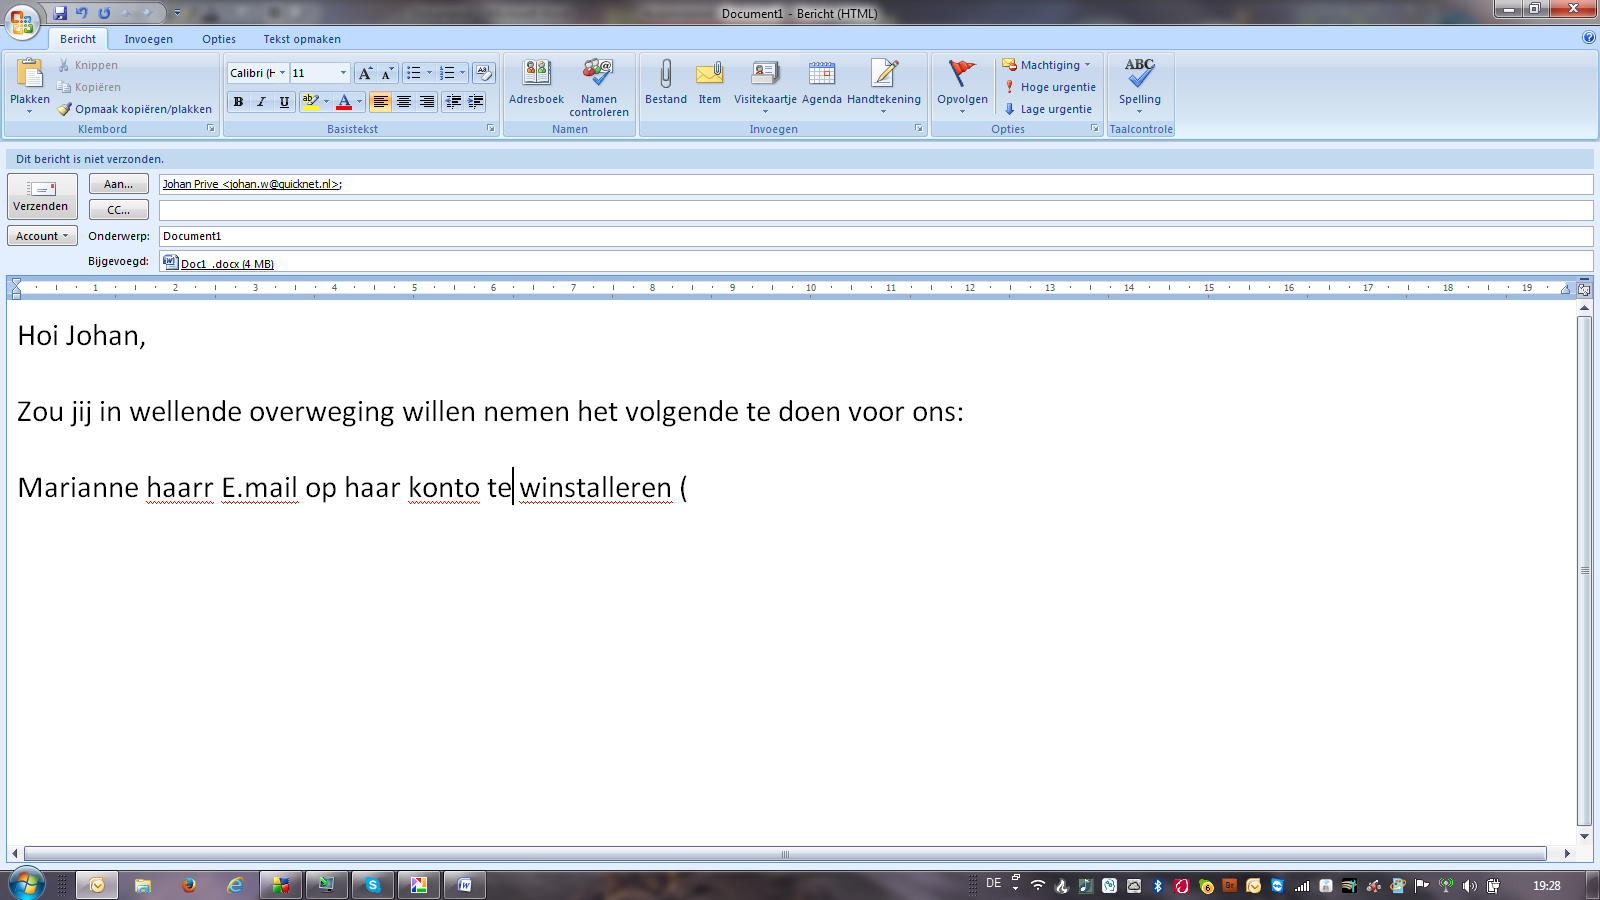Toggle bold formatting
Screen dimensions: 1600x900
(x=238, y=102)
